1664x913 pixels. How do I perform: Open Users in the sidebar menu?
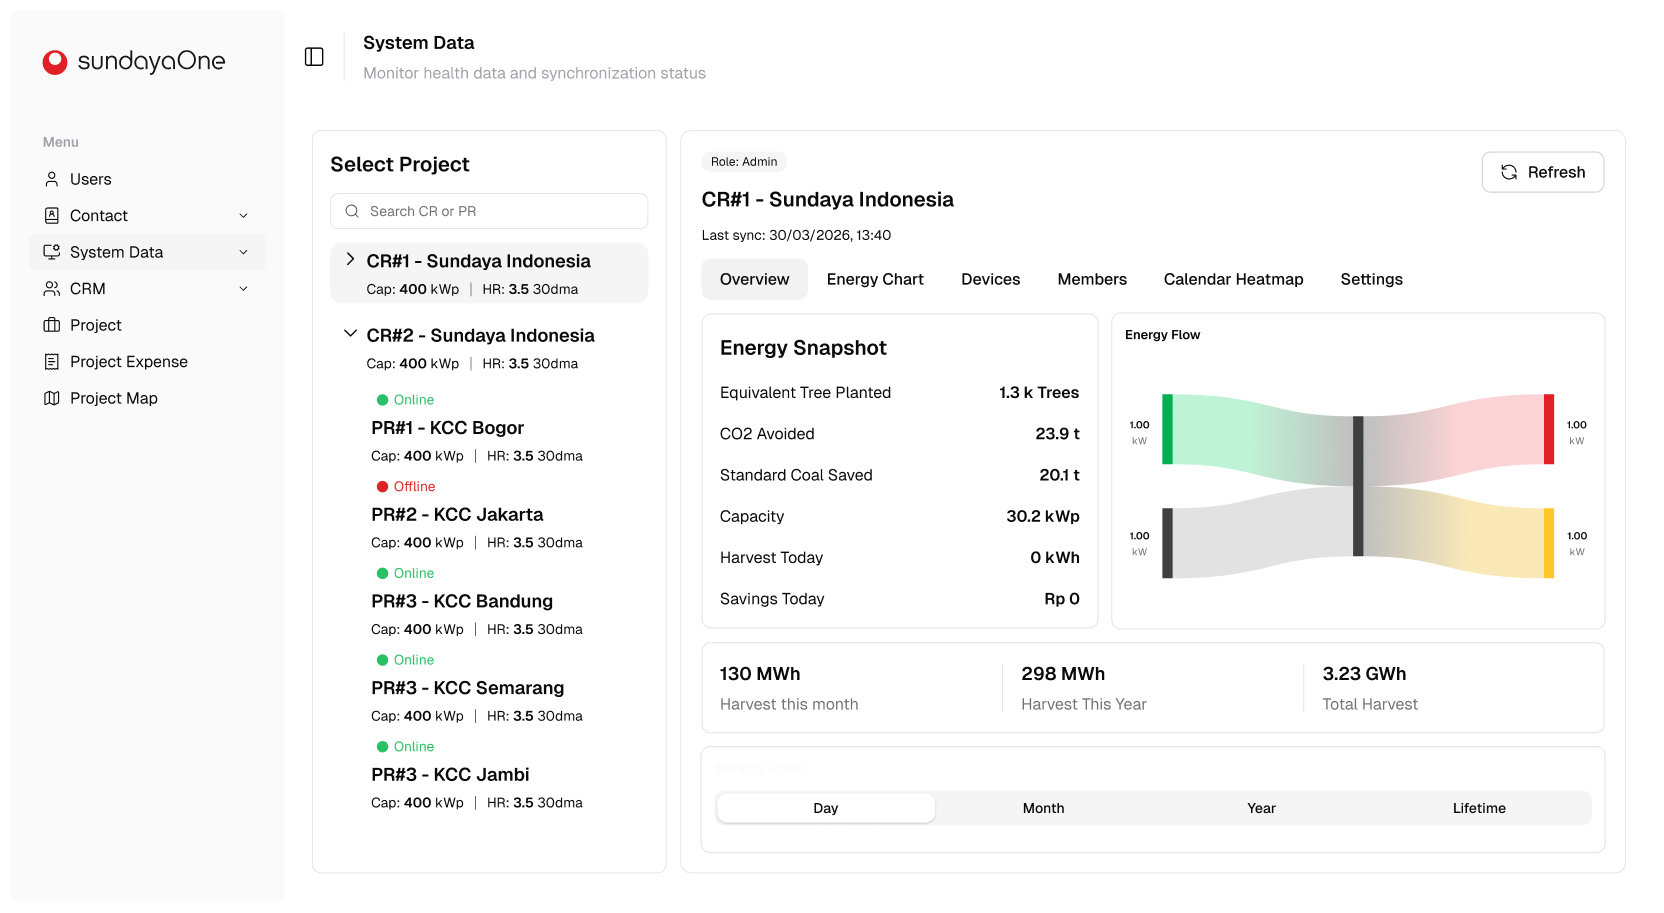[x=148, y=179]
